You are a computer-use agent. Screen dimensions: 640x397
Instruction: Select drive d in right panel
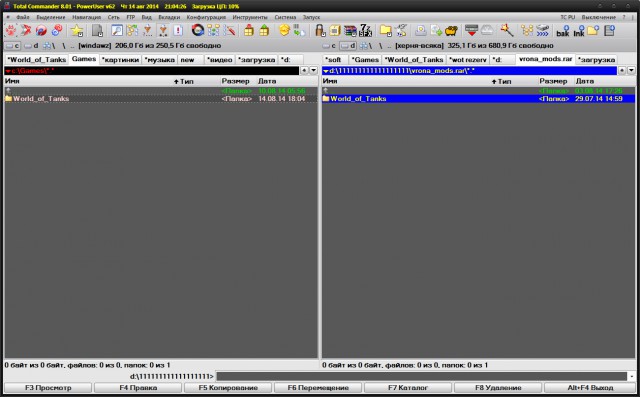[348, 46]
